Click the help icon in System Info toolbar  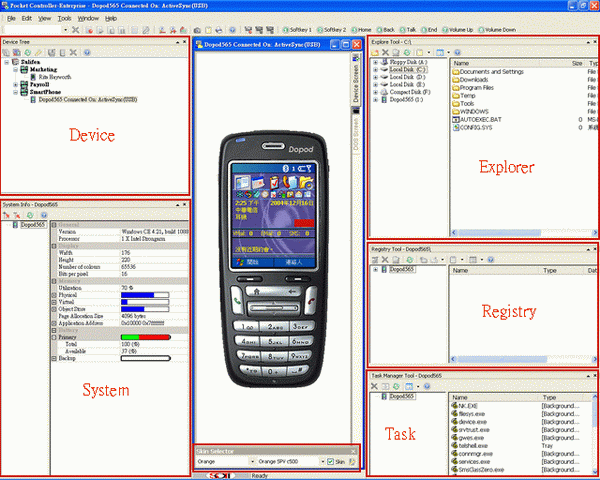(x=44, y=216)
